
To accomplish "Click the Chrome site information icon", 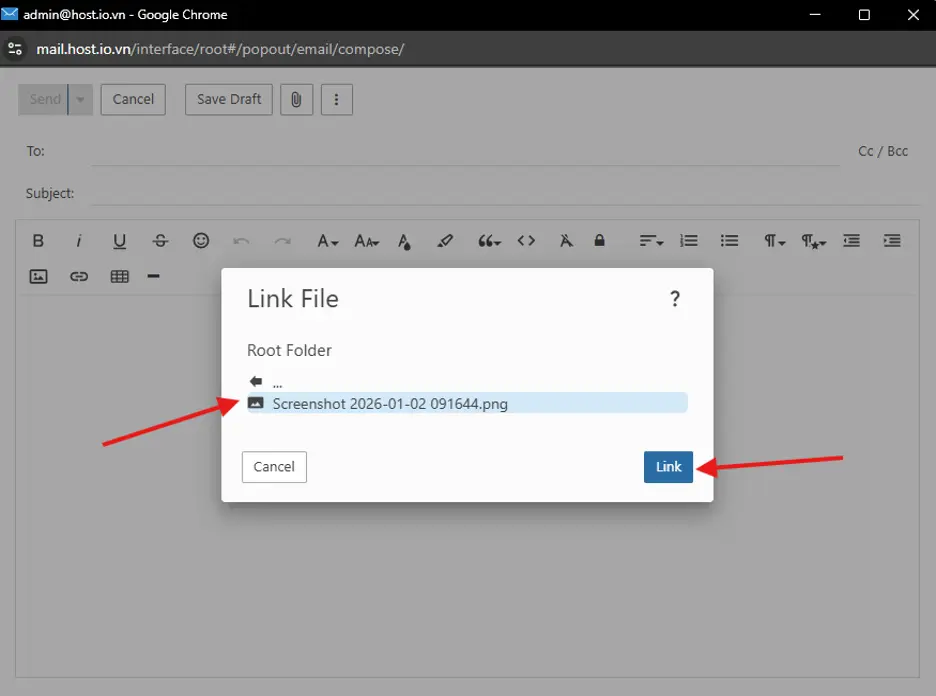I will [x=15, y=49].
